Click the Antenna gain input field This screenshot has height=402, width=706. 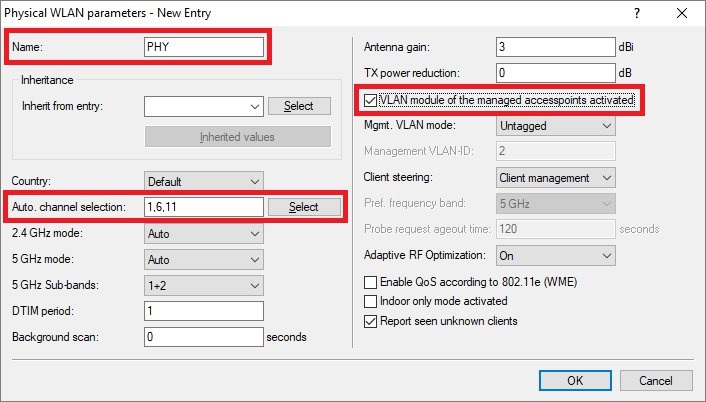coord(556,48)
